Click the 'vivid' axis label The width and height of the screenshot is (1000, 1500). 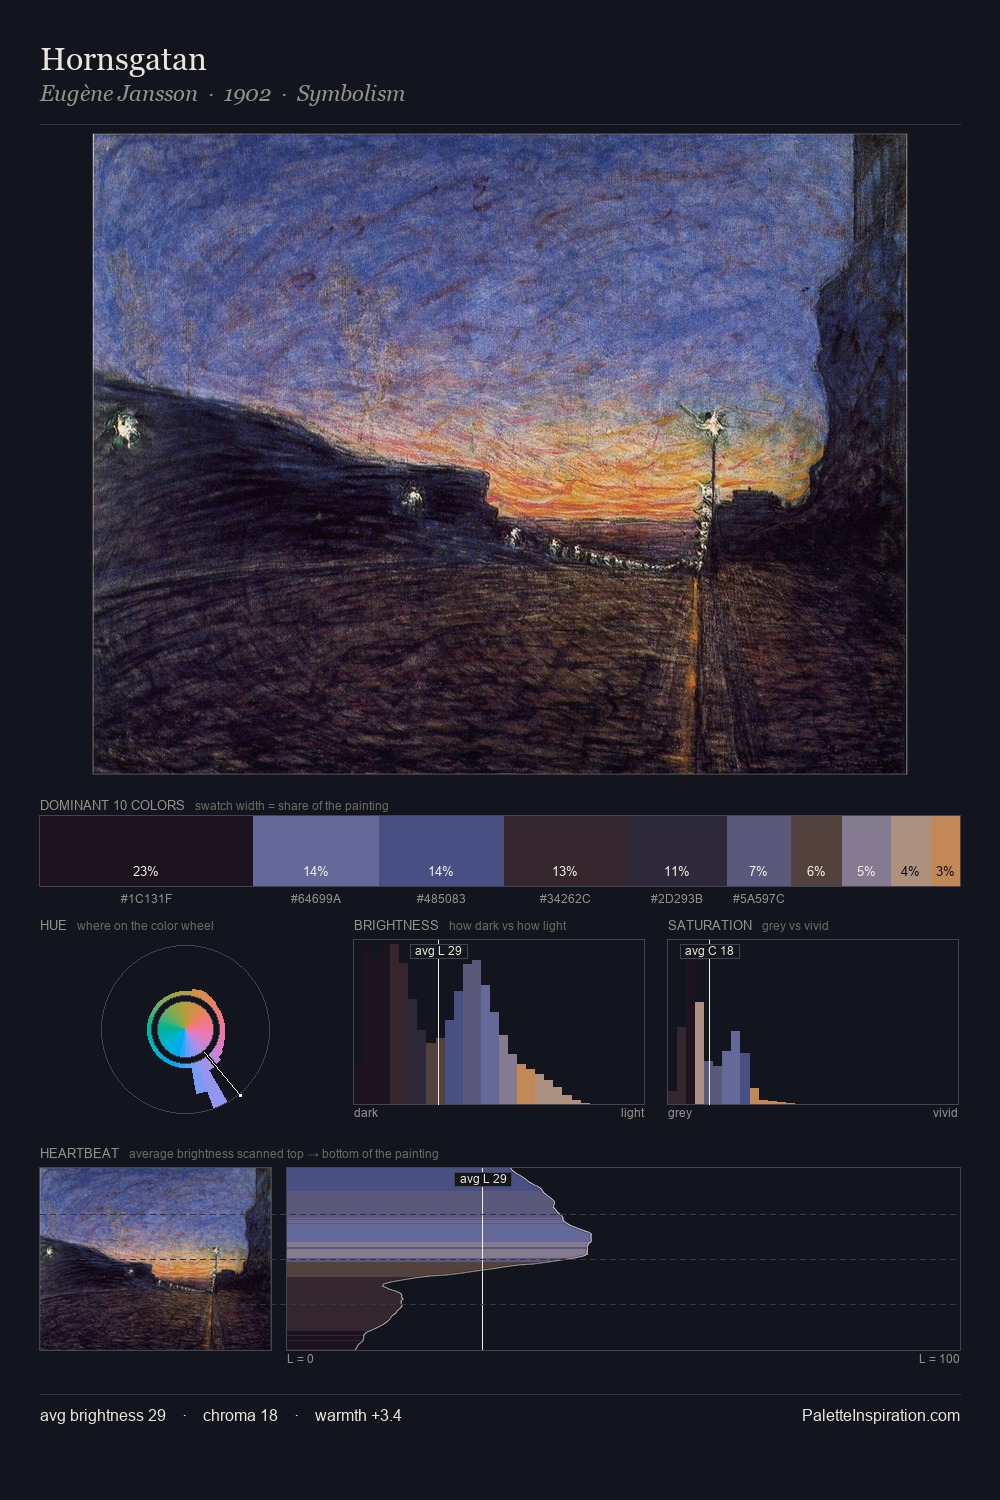click(x=945, y=1113)
